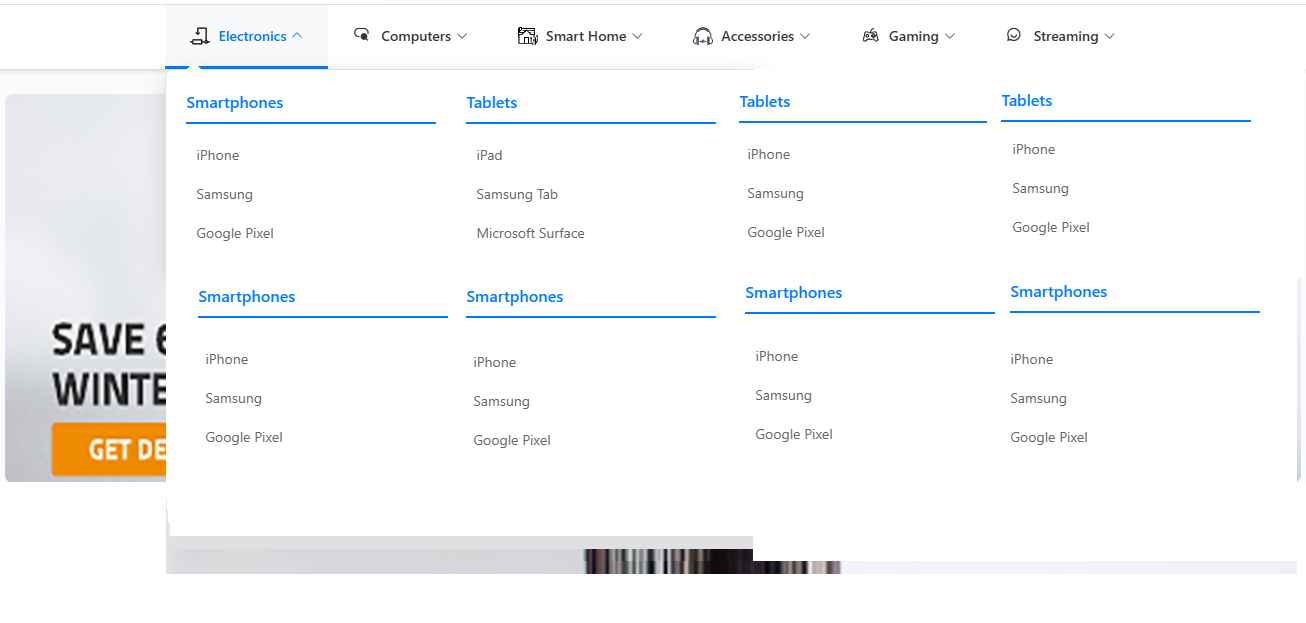Collapse the Electronics menu with its chevron
The width and height of the screenshot is (1306, 623).
pos(297,36)
